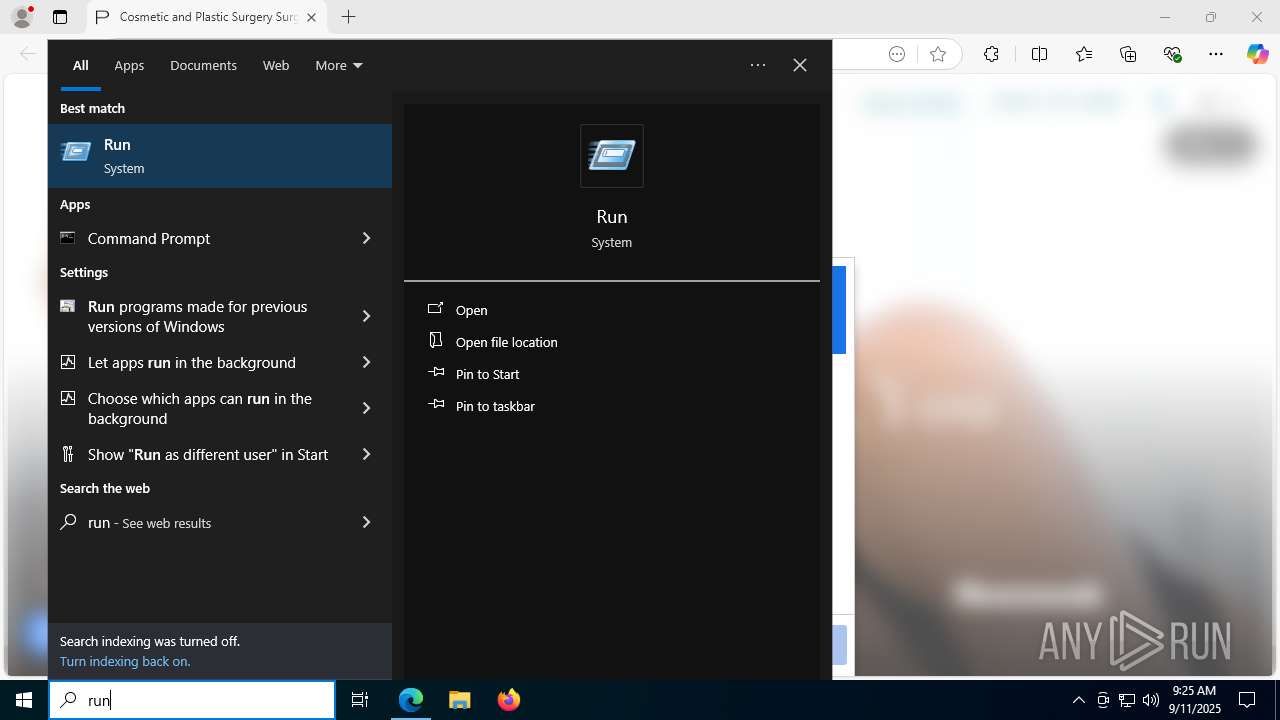Screen dimensions: 1280x720
Task: Open Edge Browser essentials icon
Action: pos(1173,55)
